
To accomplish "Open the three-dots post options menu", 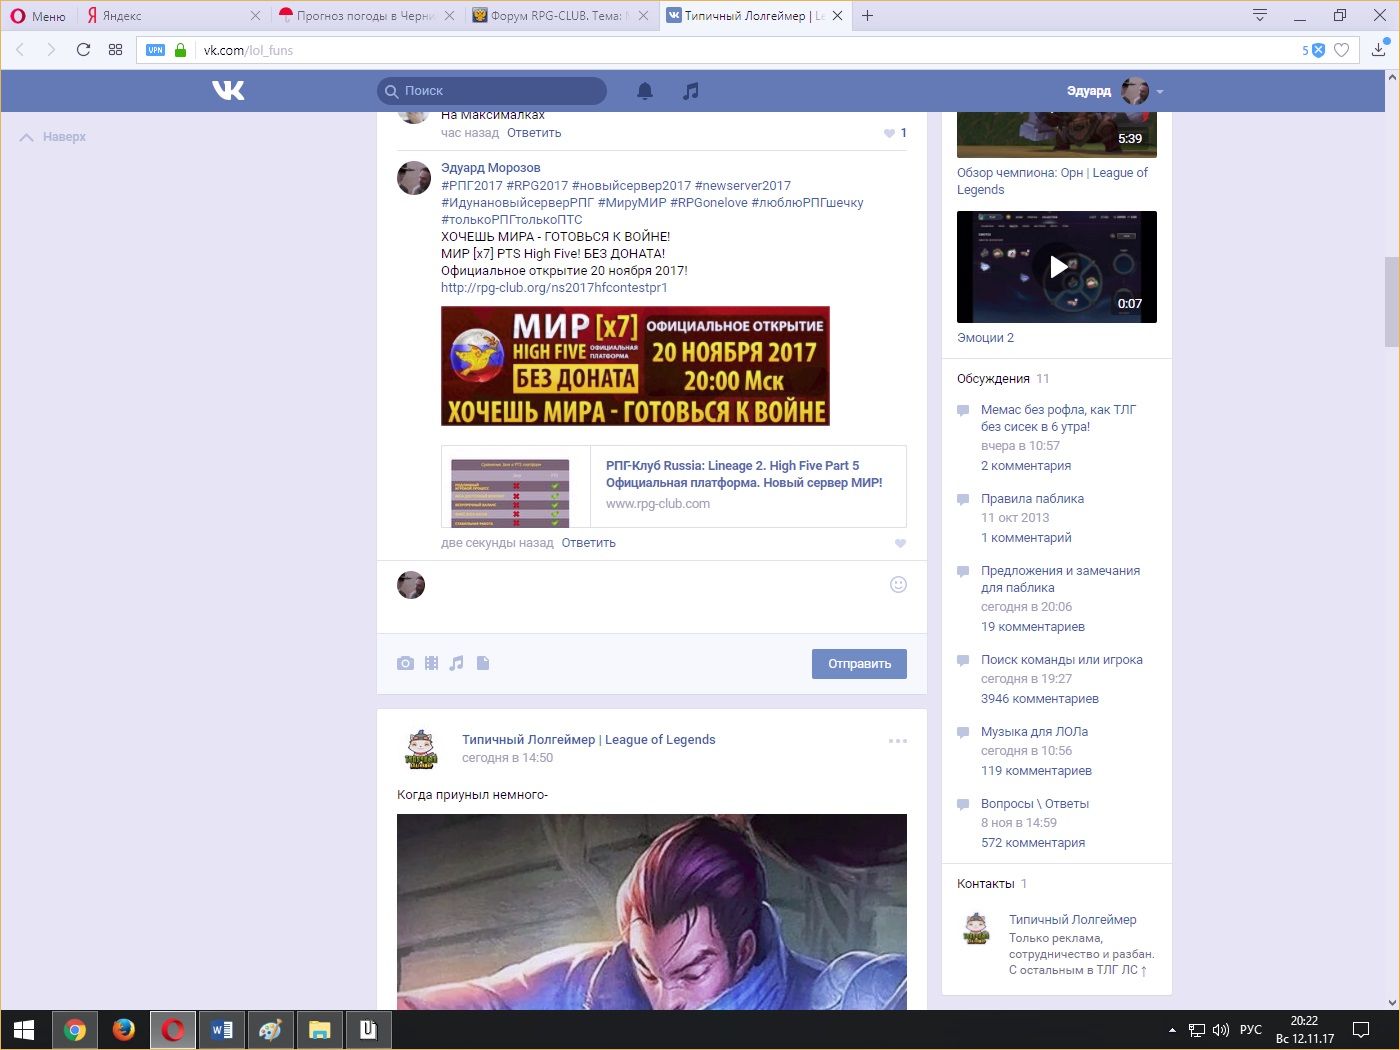I will [x=897, y=741].
